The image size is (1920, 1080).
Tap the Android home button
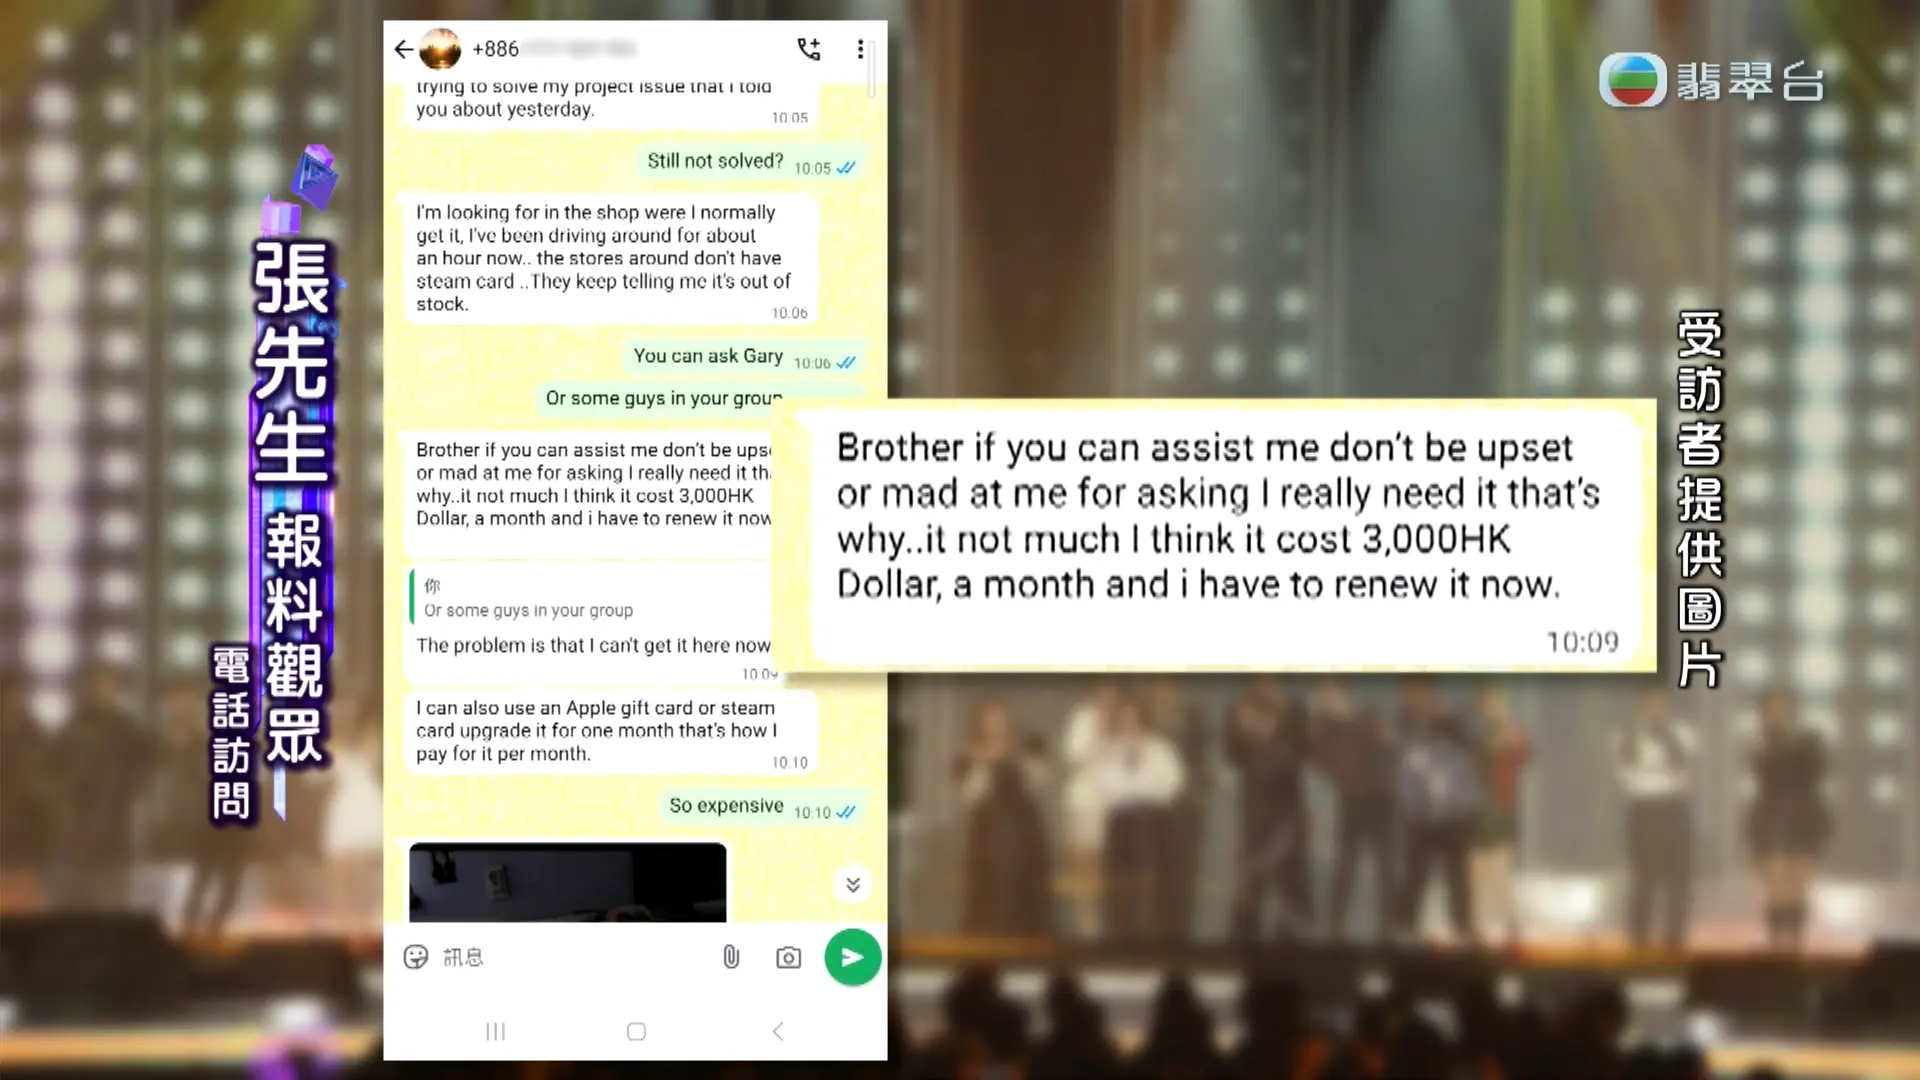click(636, 1031)
